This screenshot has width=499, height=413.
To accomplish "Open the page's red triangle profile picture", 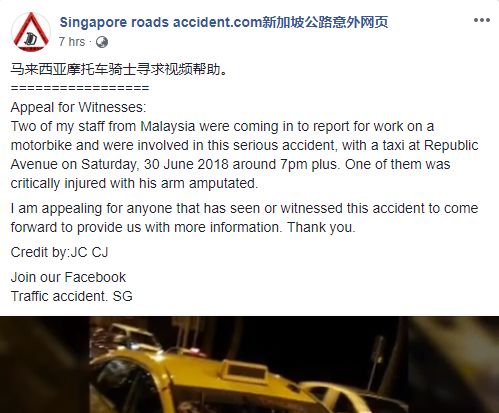I will coord(31,32).
